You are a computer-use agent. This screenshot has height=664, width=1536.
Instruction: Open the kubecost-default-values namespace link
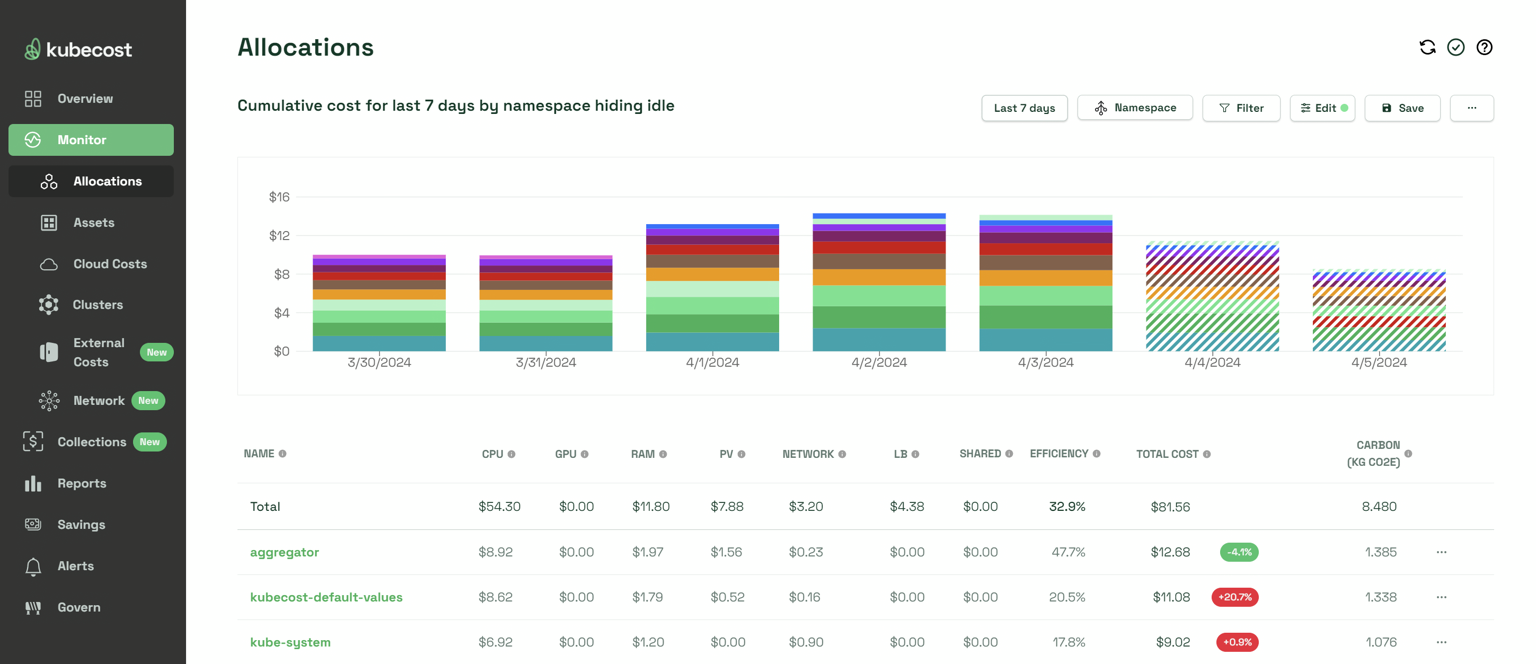tap(326, 597)
